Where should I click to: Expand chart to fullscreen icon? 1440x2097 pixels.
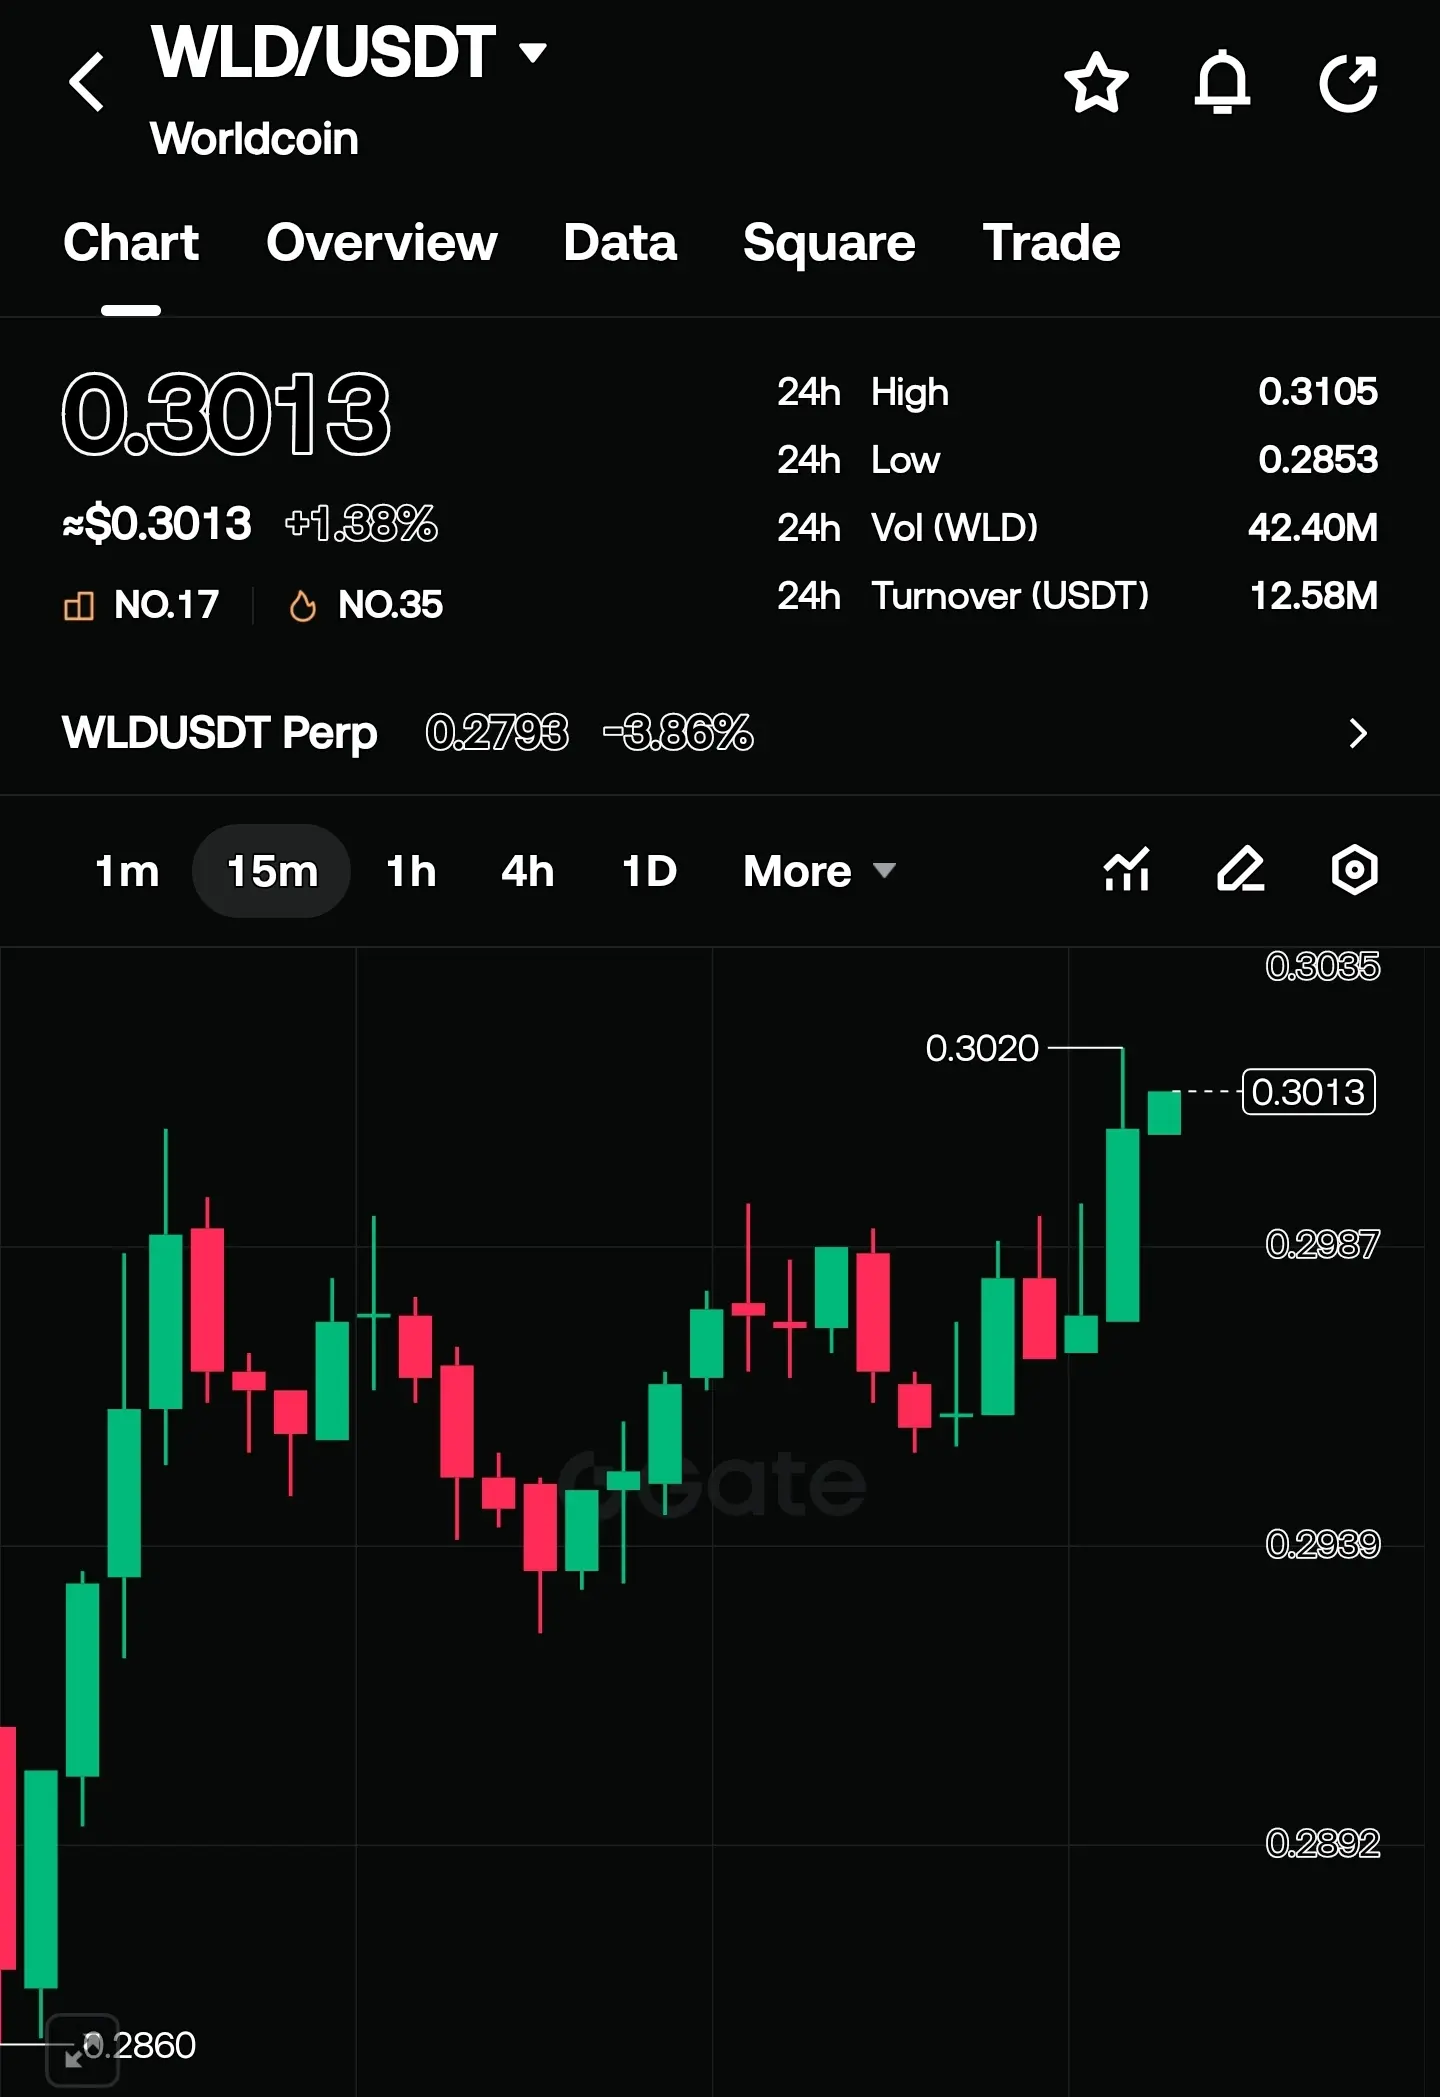(82, 2051)
